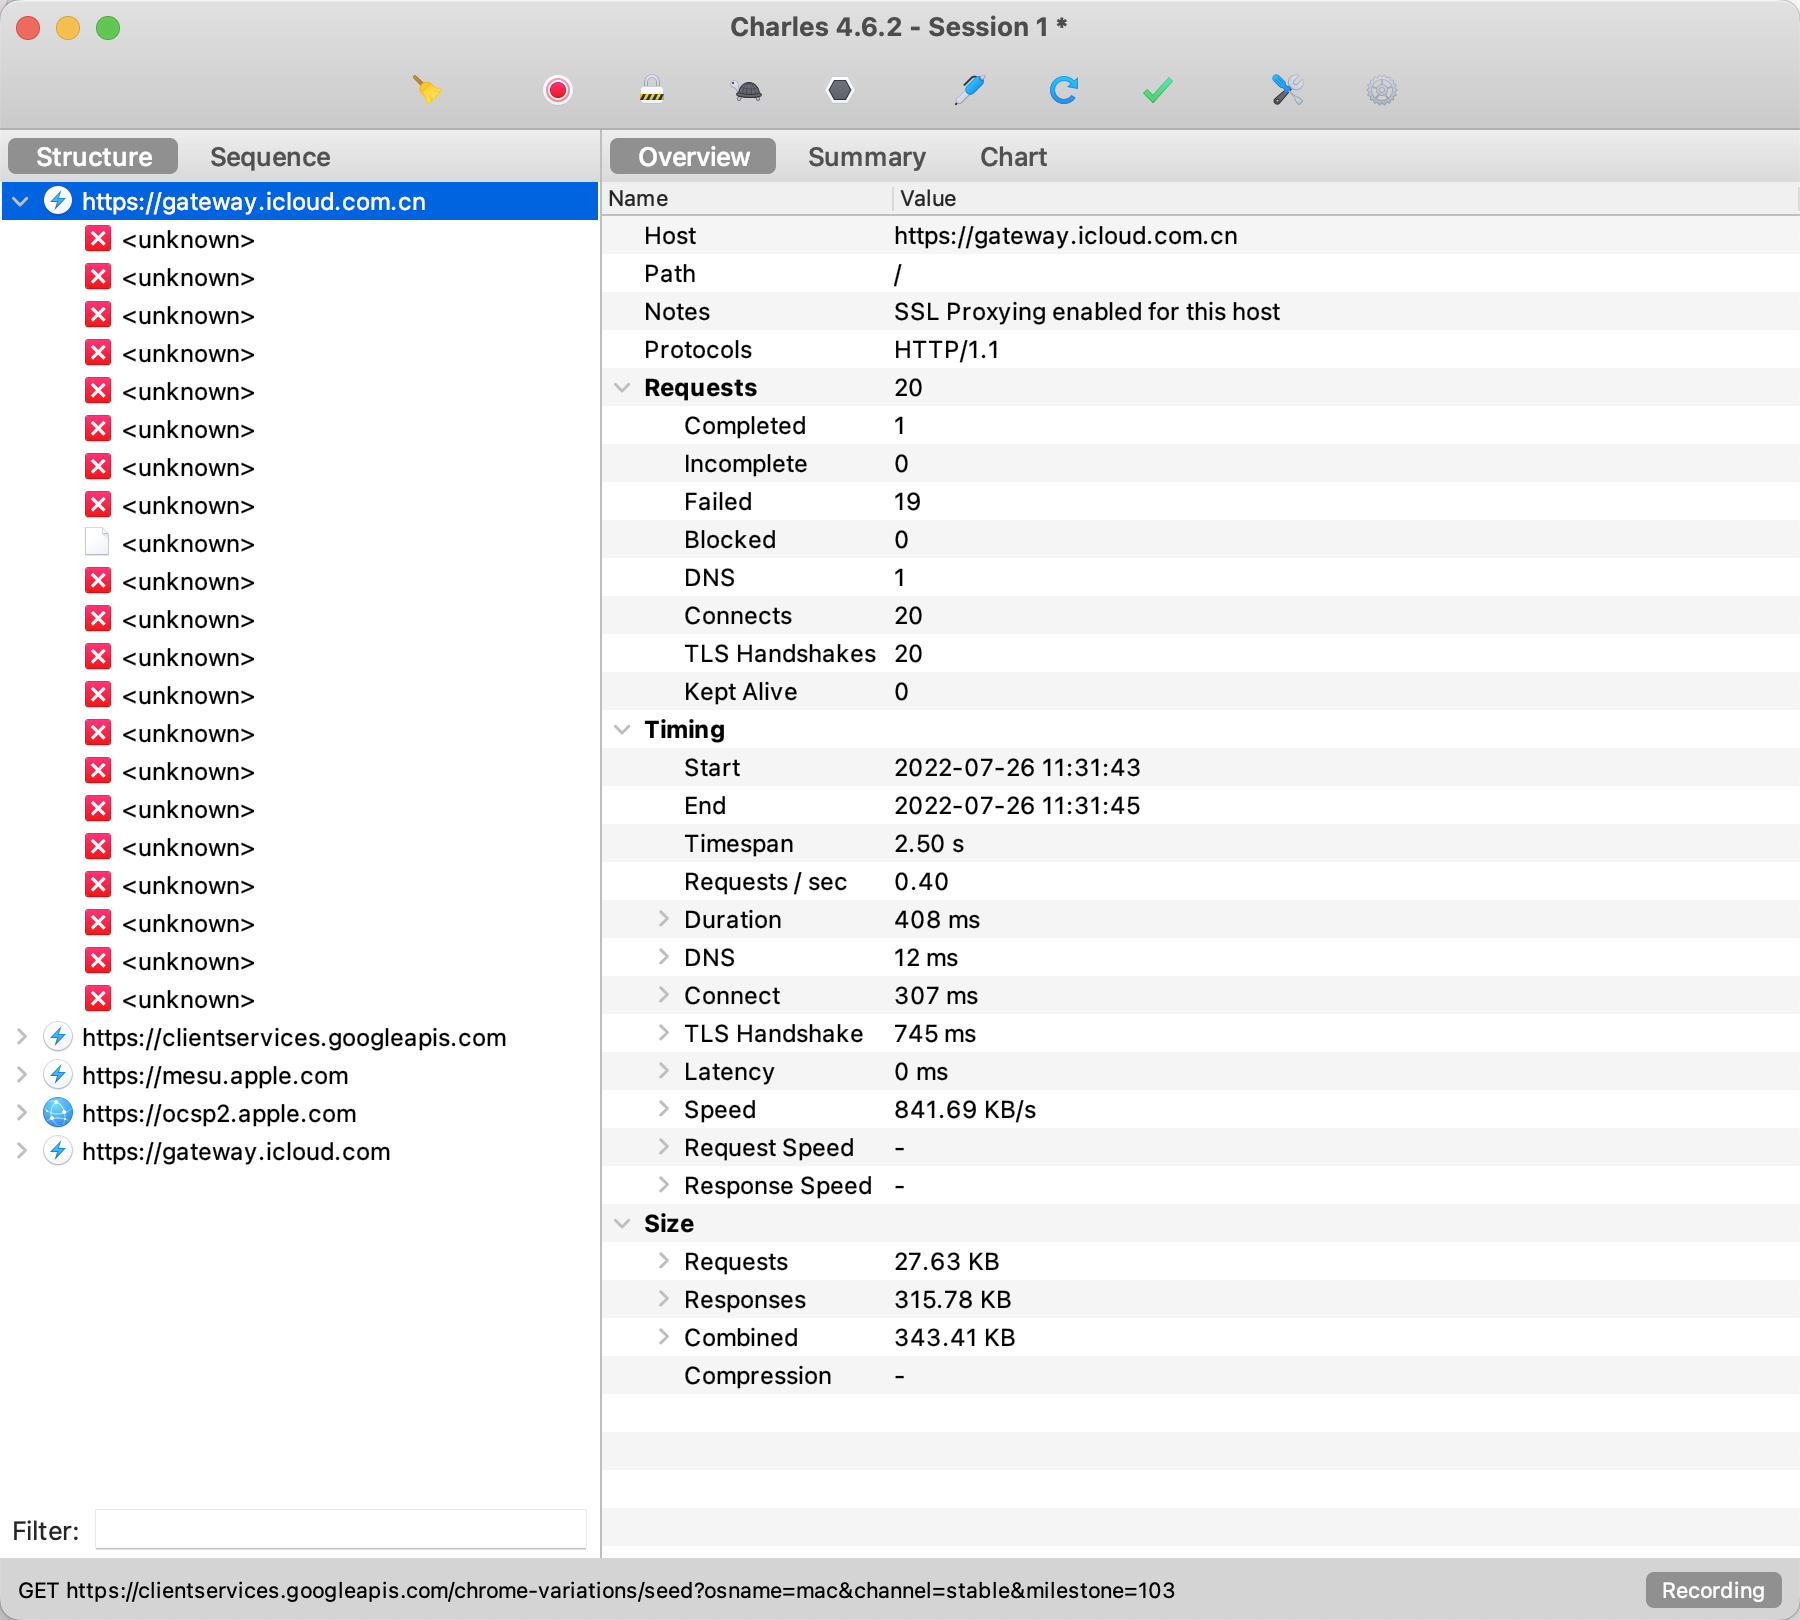
Task: Select the https://mesu.apple.com host row
Action: [x=300, y=1075]
